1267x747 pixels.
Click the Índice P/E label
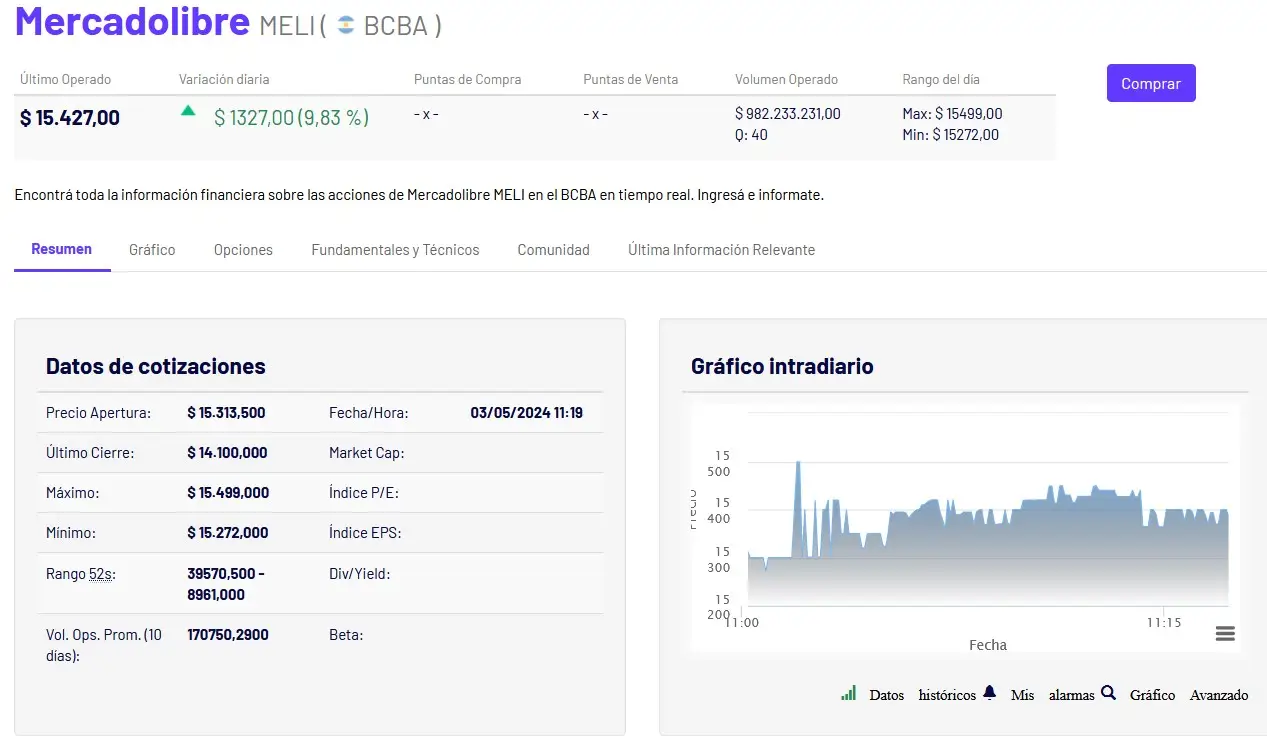pyautogui.click(x=364, y=493)
